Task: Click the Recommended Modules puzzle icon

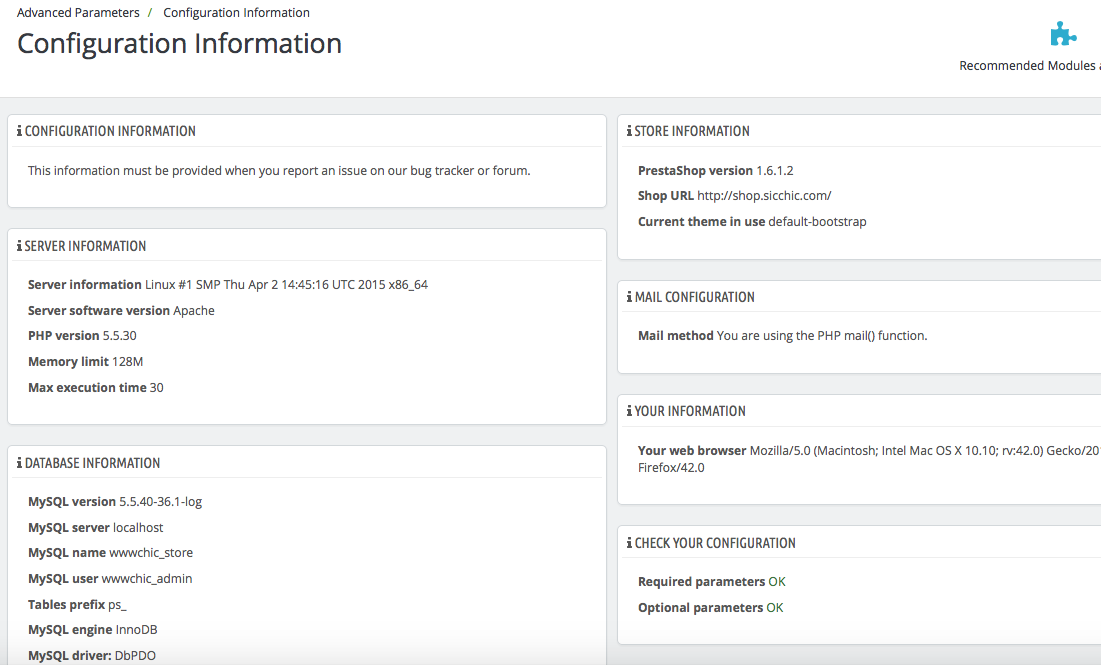Action: pos(1063,35)
